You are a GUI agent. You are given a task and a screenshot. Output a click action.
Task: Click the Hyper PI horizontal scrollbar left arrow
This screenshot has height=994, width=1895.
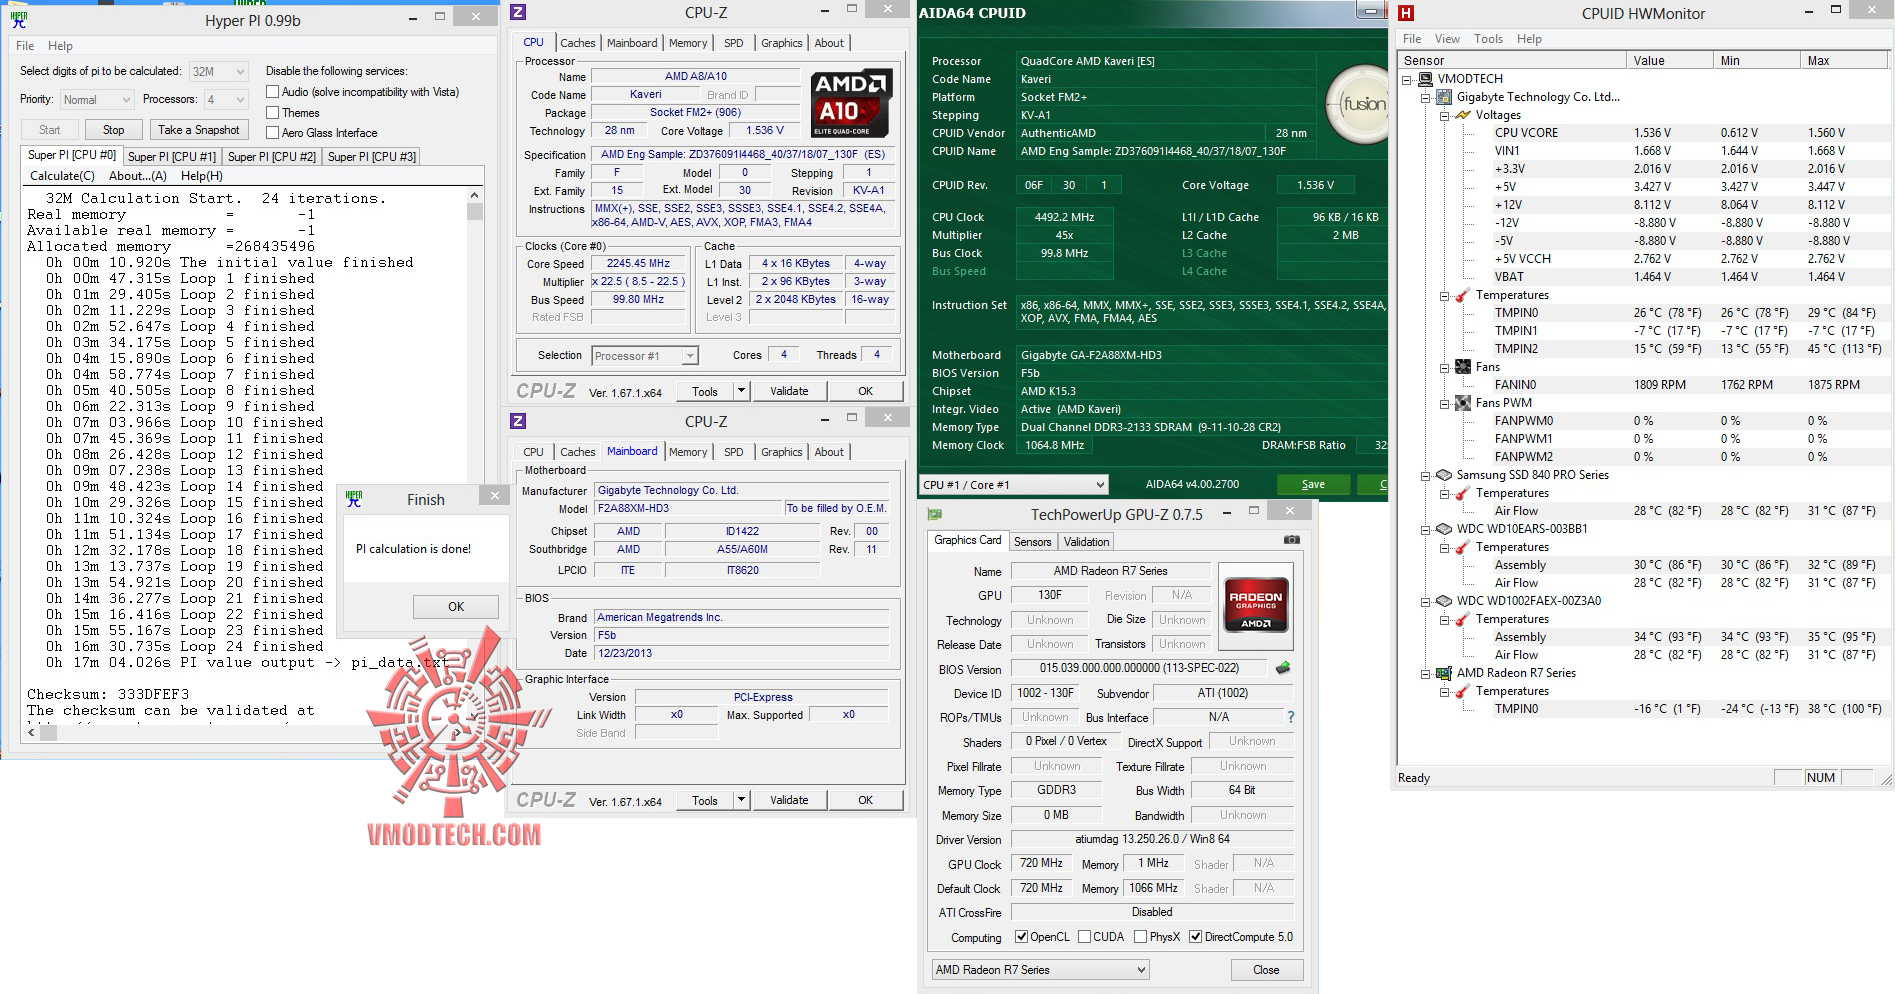click(x=31, y=733)
